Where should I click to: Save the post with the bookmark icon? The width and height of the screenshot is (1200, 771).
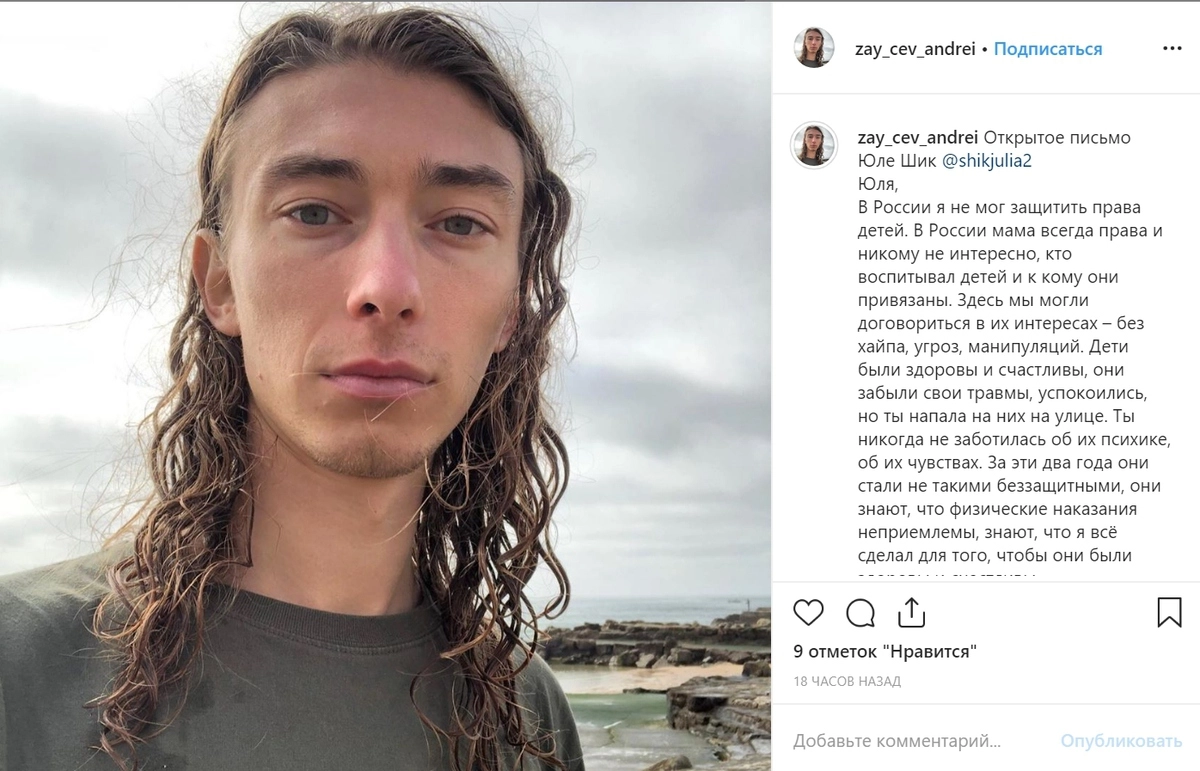[x=1169, y=612]
